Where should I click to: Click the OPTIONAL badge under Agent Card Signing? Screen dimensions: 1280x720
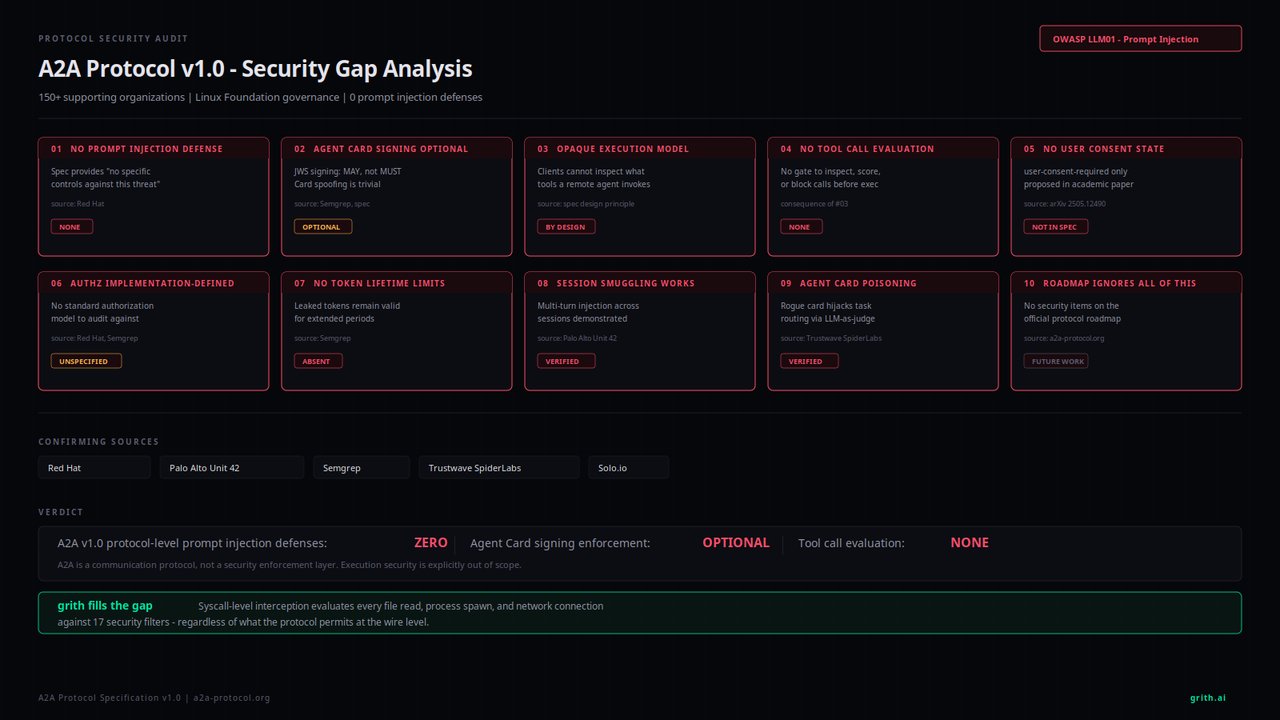(322, 226)
